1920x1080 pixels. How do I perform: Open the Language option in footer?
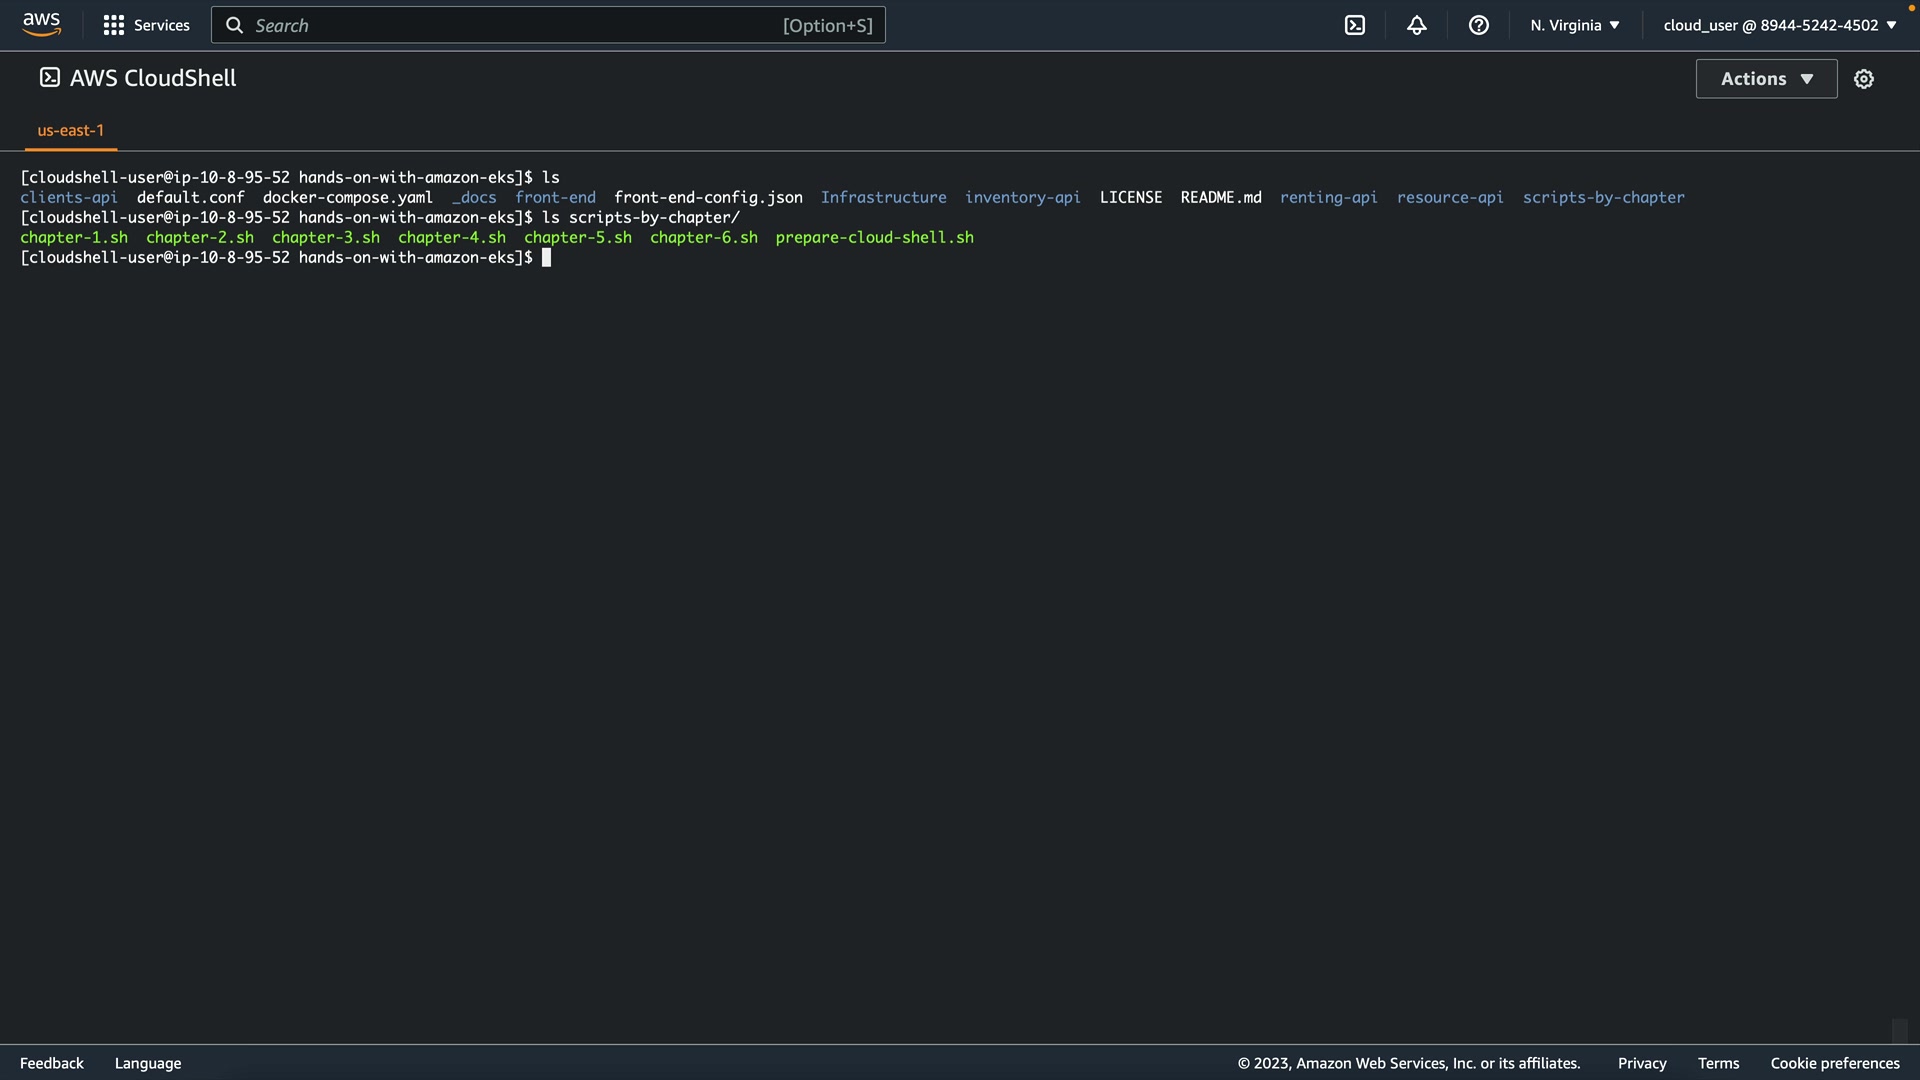point(148,1063)
